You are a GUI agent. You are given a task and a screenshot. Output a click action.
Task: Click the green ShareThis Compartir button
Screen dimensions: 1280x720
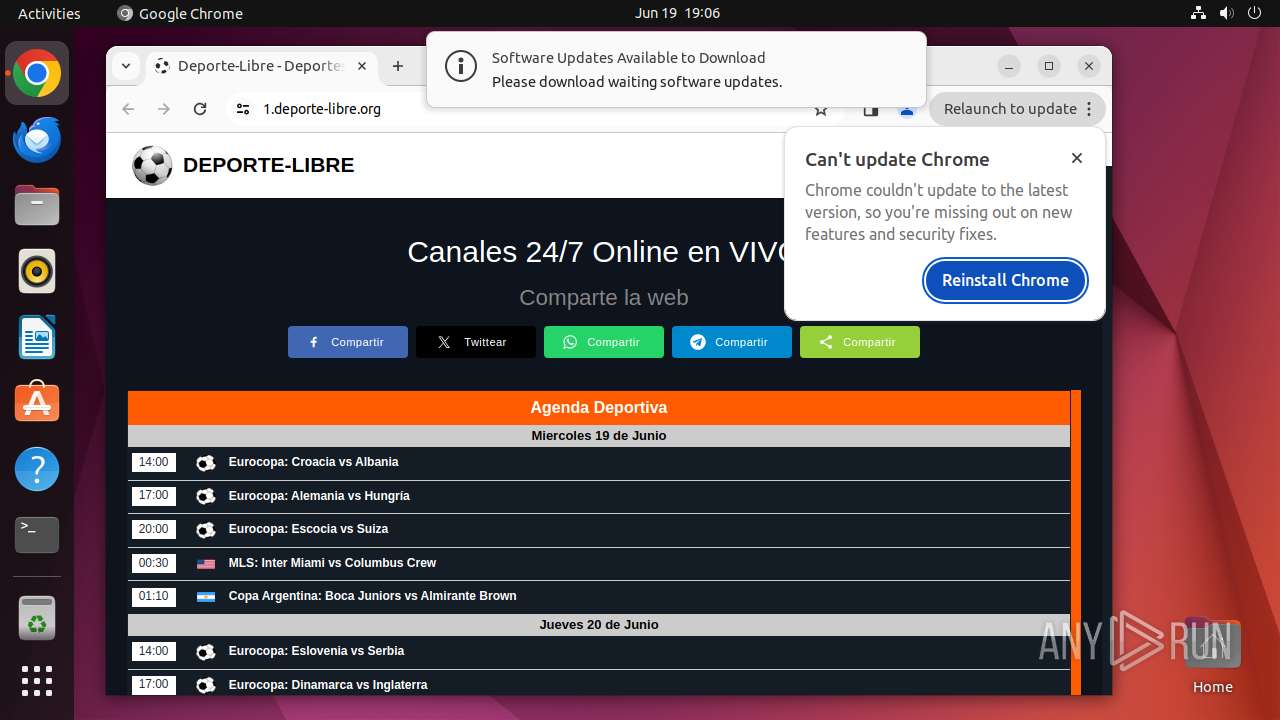[x=860, y=342]
